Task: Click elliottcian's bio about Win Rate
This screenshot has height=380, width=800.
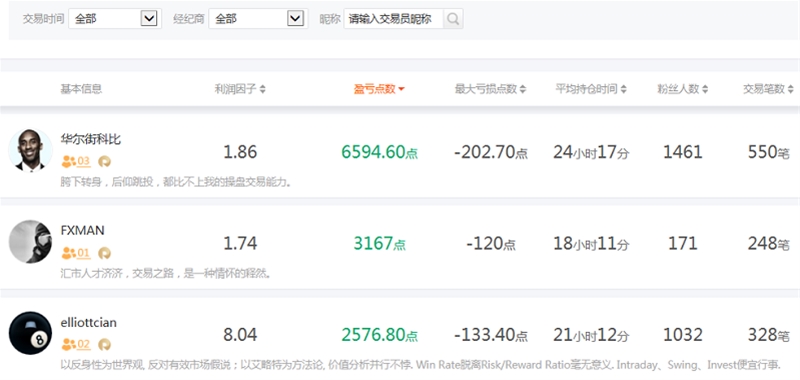Action: click(421, 365)
